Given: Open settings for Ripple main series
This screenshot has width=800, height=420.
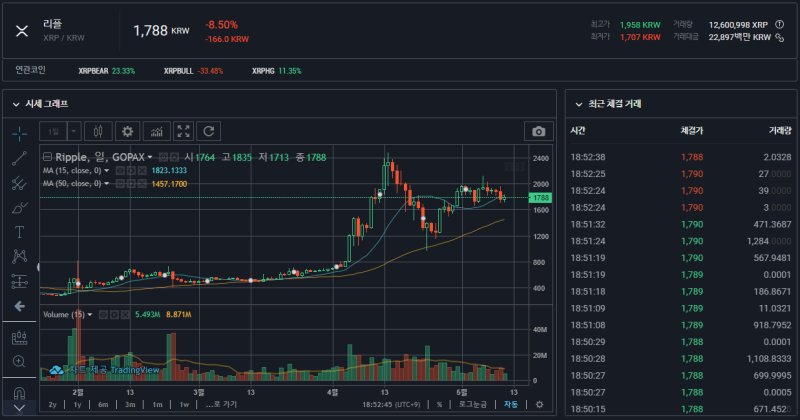Looking at the screenshot, I should [x=174, y=157].
